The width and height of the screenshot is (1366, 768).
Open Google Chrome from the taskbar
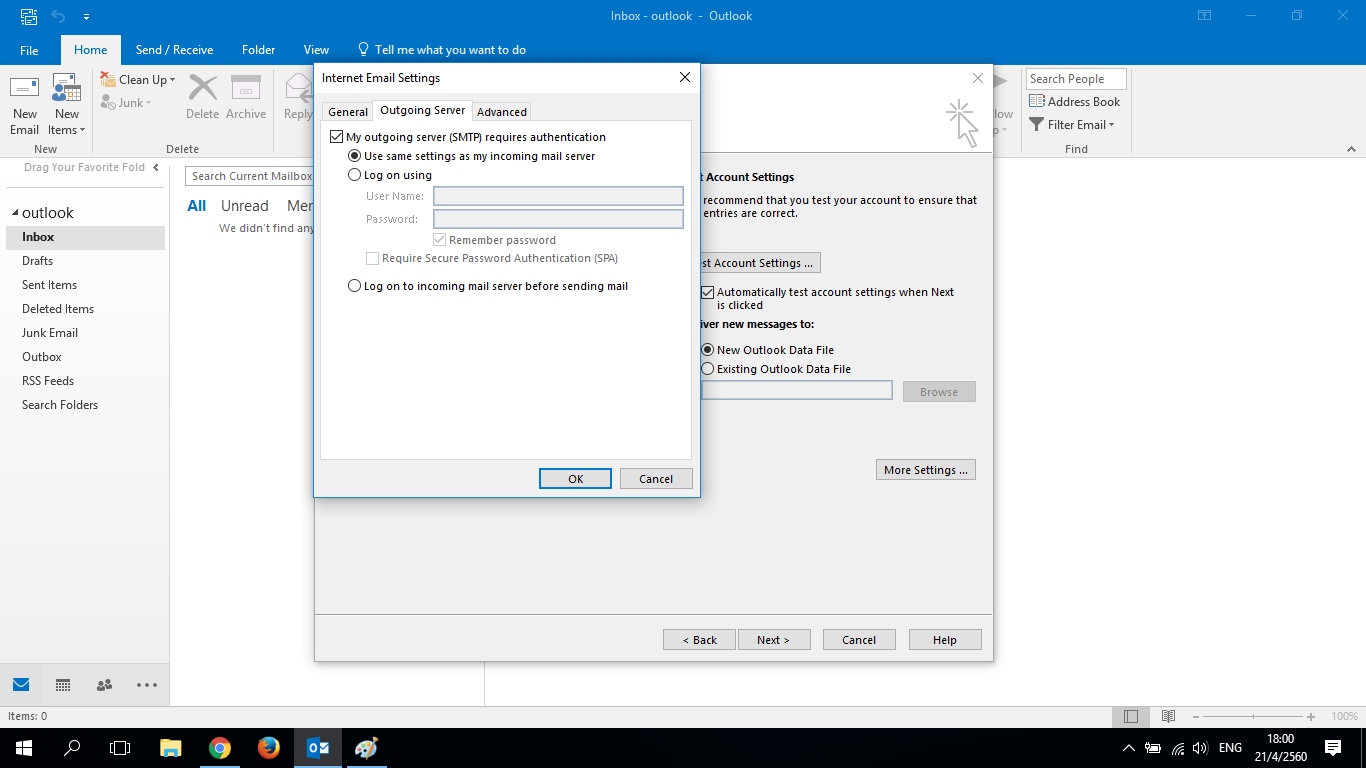(x=220, y=748)
